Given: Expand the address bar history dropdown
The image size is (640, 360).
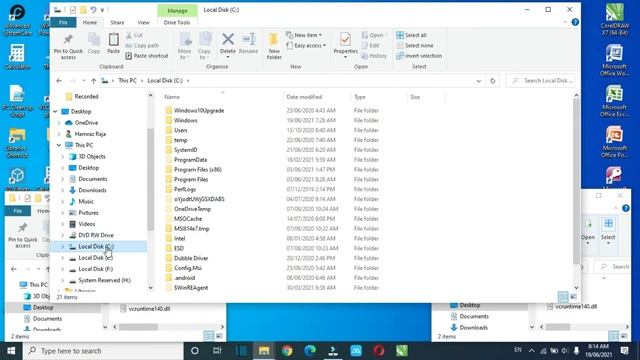Looking at the screenshot, I should coord(479,81).
